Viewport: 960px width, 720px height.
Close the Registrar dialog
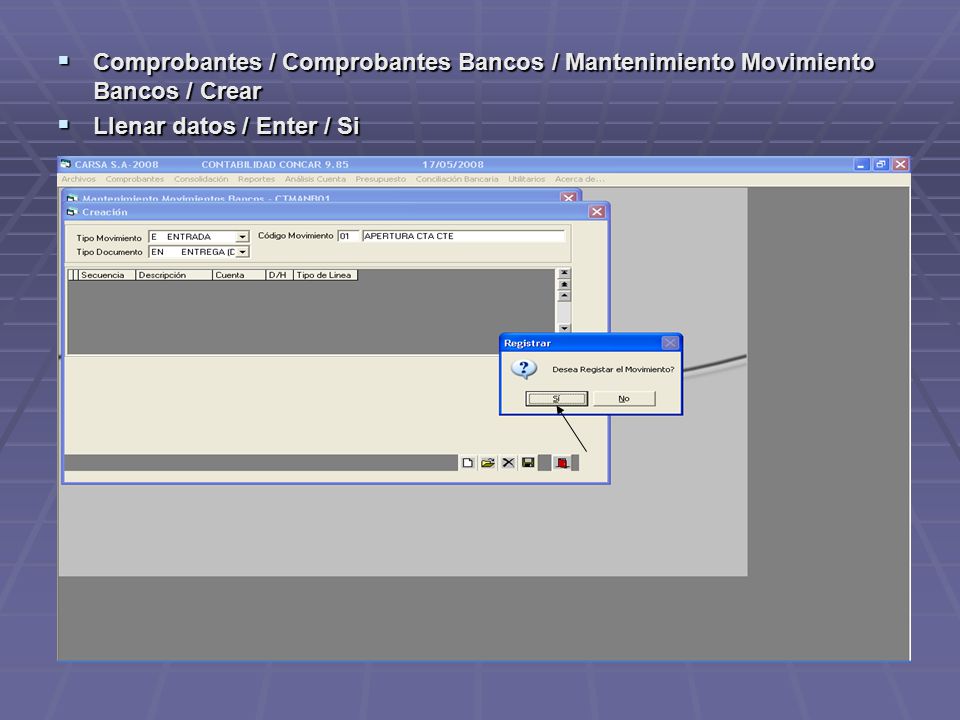coord(670,343)
